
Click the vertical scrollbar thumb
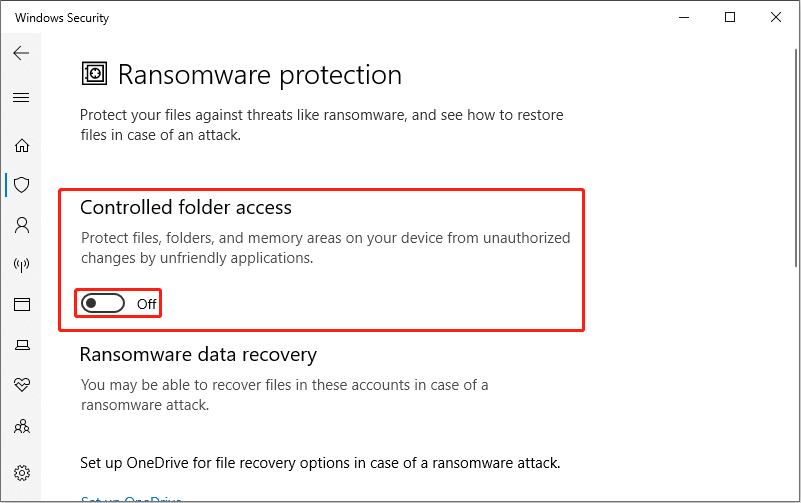[796, 157]
